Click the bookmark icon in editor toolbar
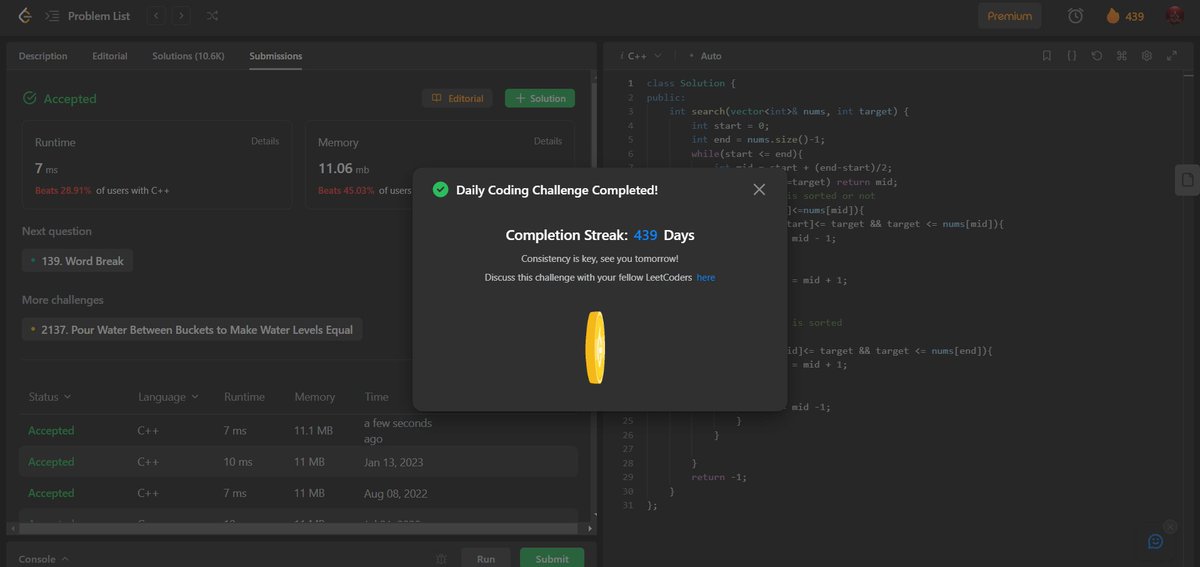Screen dimensions: 1200x567 click(x=1046, y=56)
